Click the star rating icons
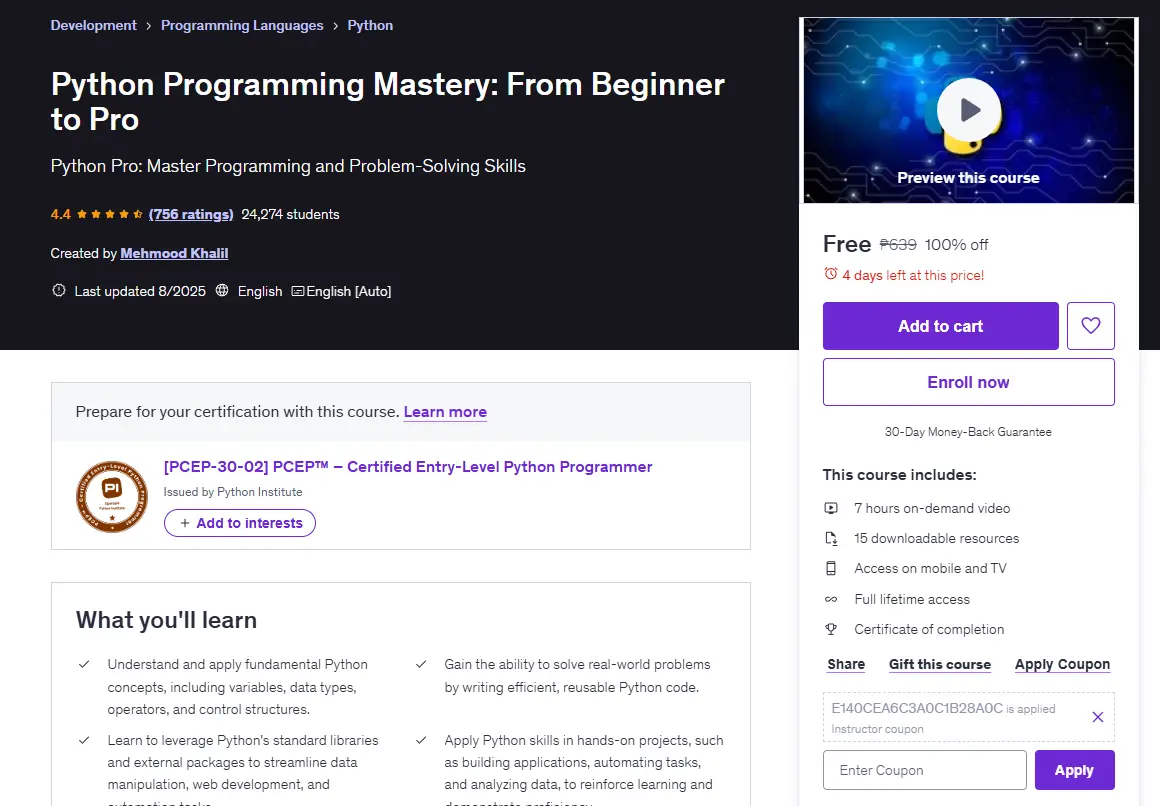This screenshot has width=1160, height=806. 109,214
